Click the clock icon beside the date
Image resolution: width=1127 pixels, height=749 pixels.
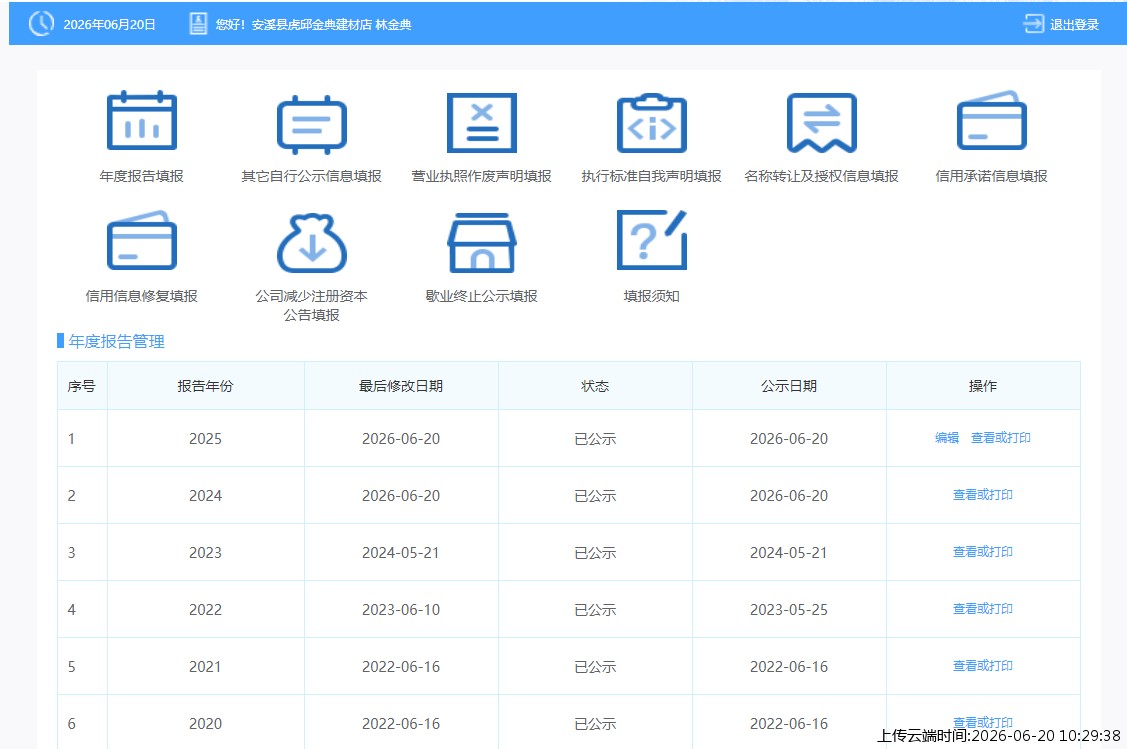pyautogui.click(x=41, y=24)
